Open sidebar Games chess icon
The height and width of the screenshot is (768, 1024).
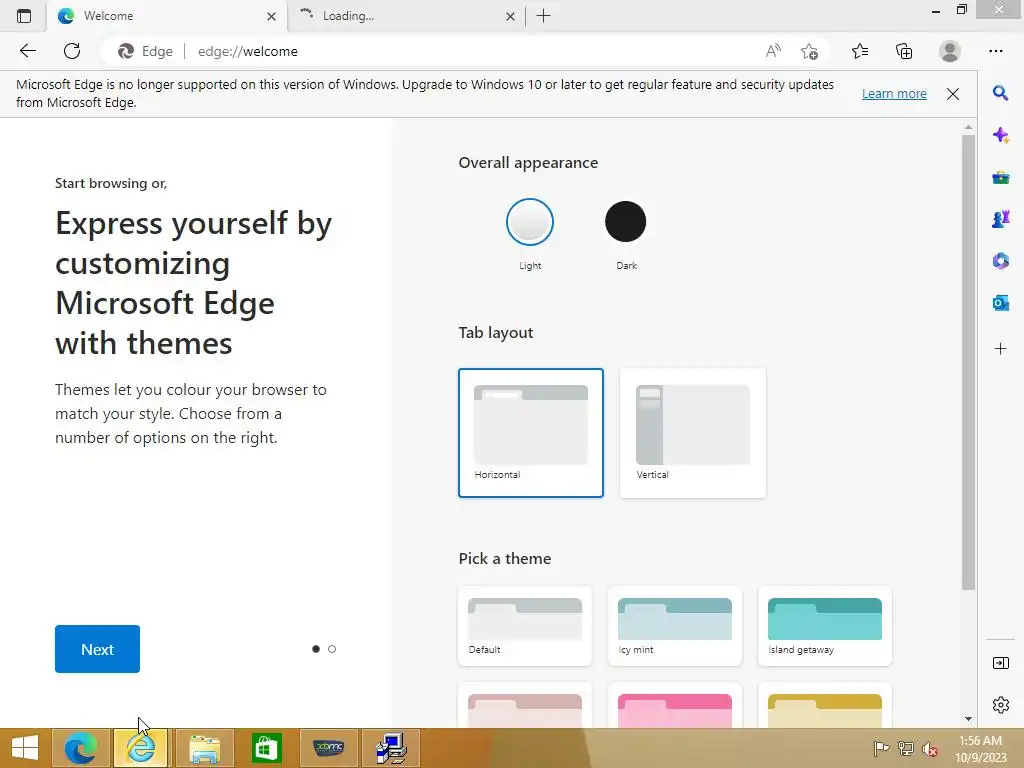[1000, 219]
